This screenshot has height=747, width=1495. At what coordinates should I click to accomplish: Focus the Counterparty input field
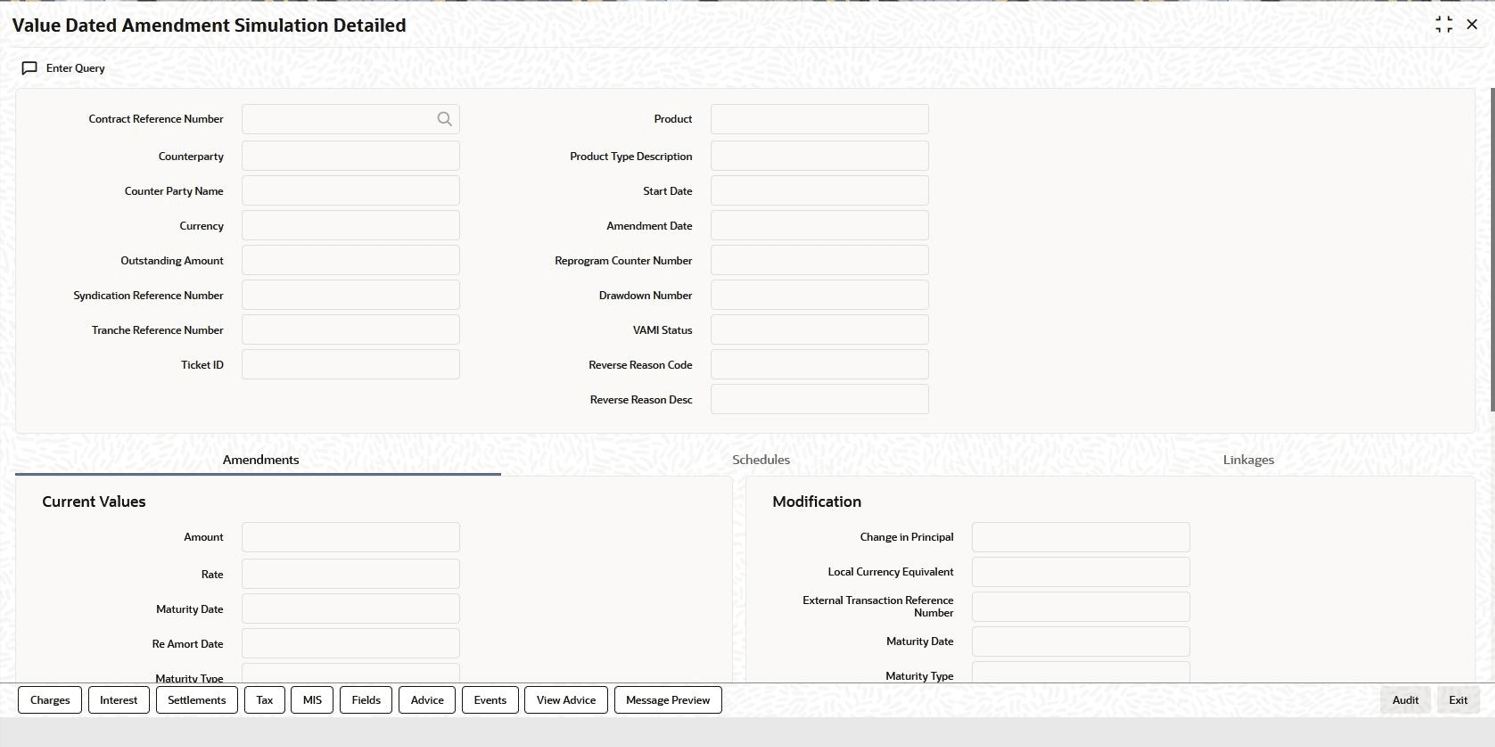coord(351,156)
